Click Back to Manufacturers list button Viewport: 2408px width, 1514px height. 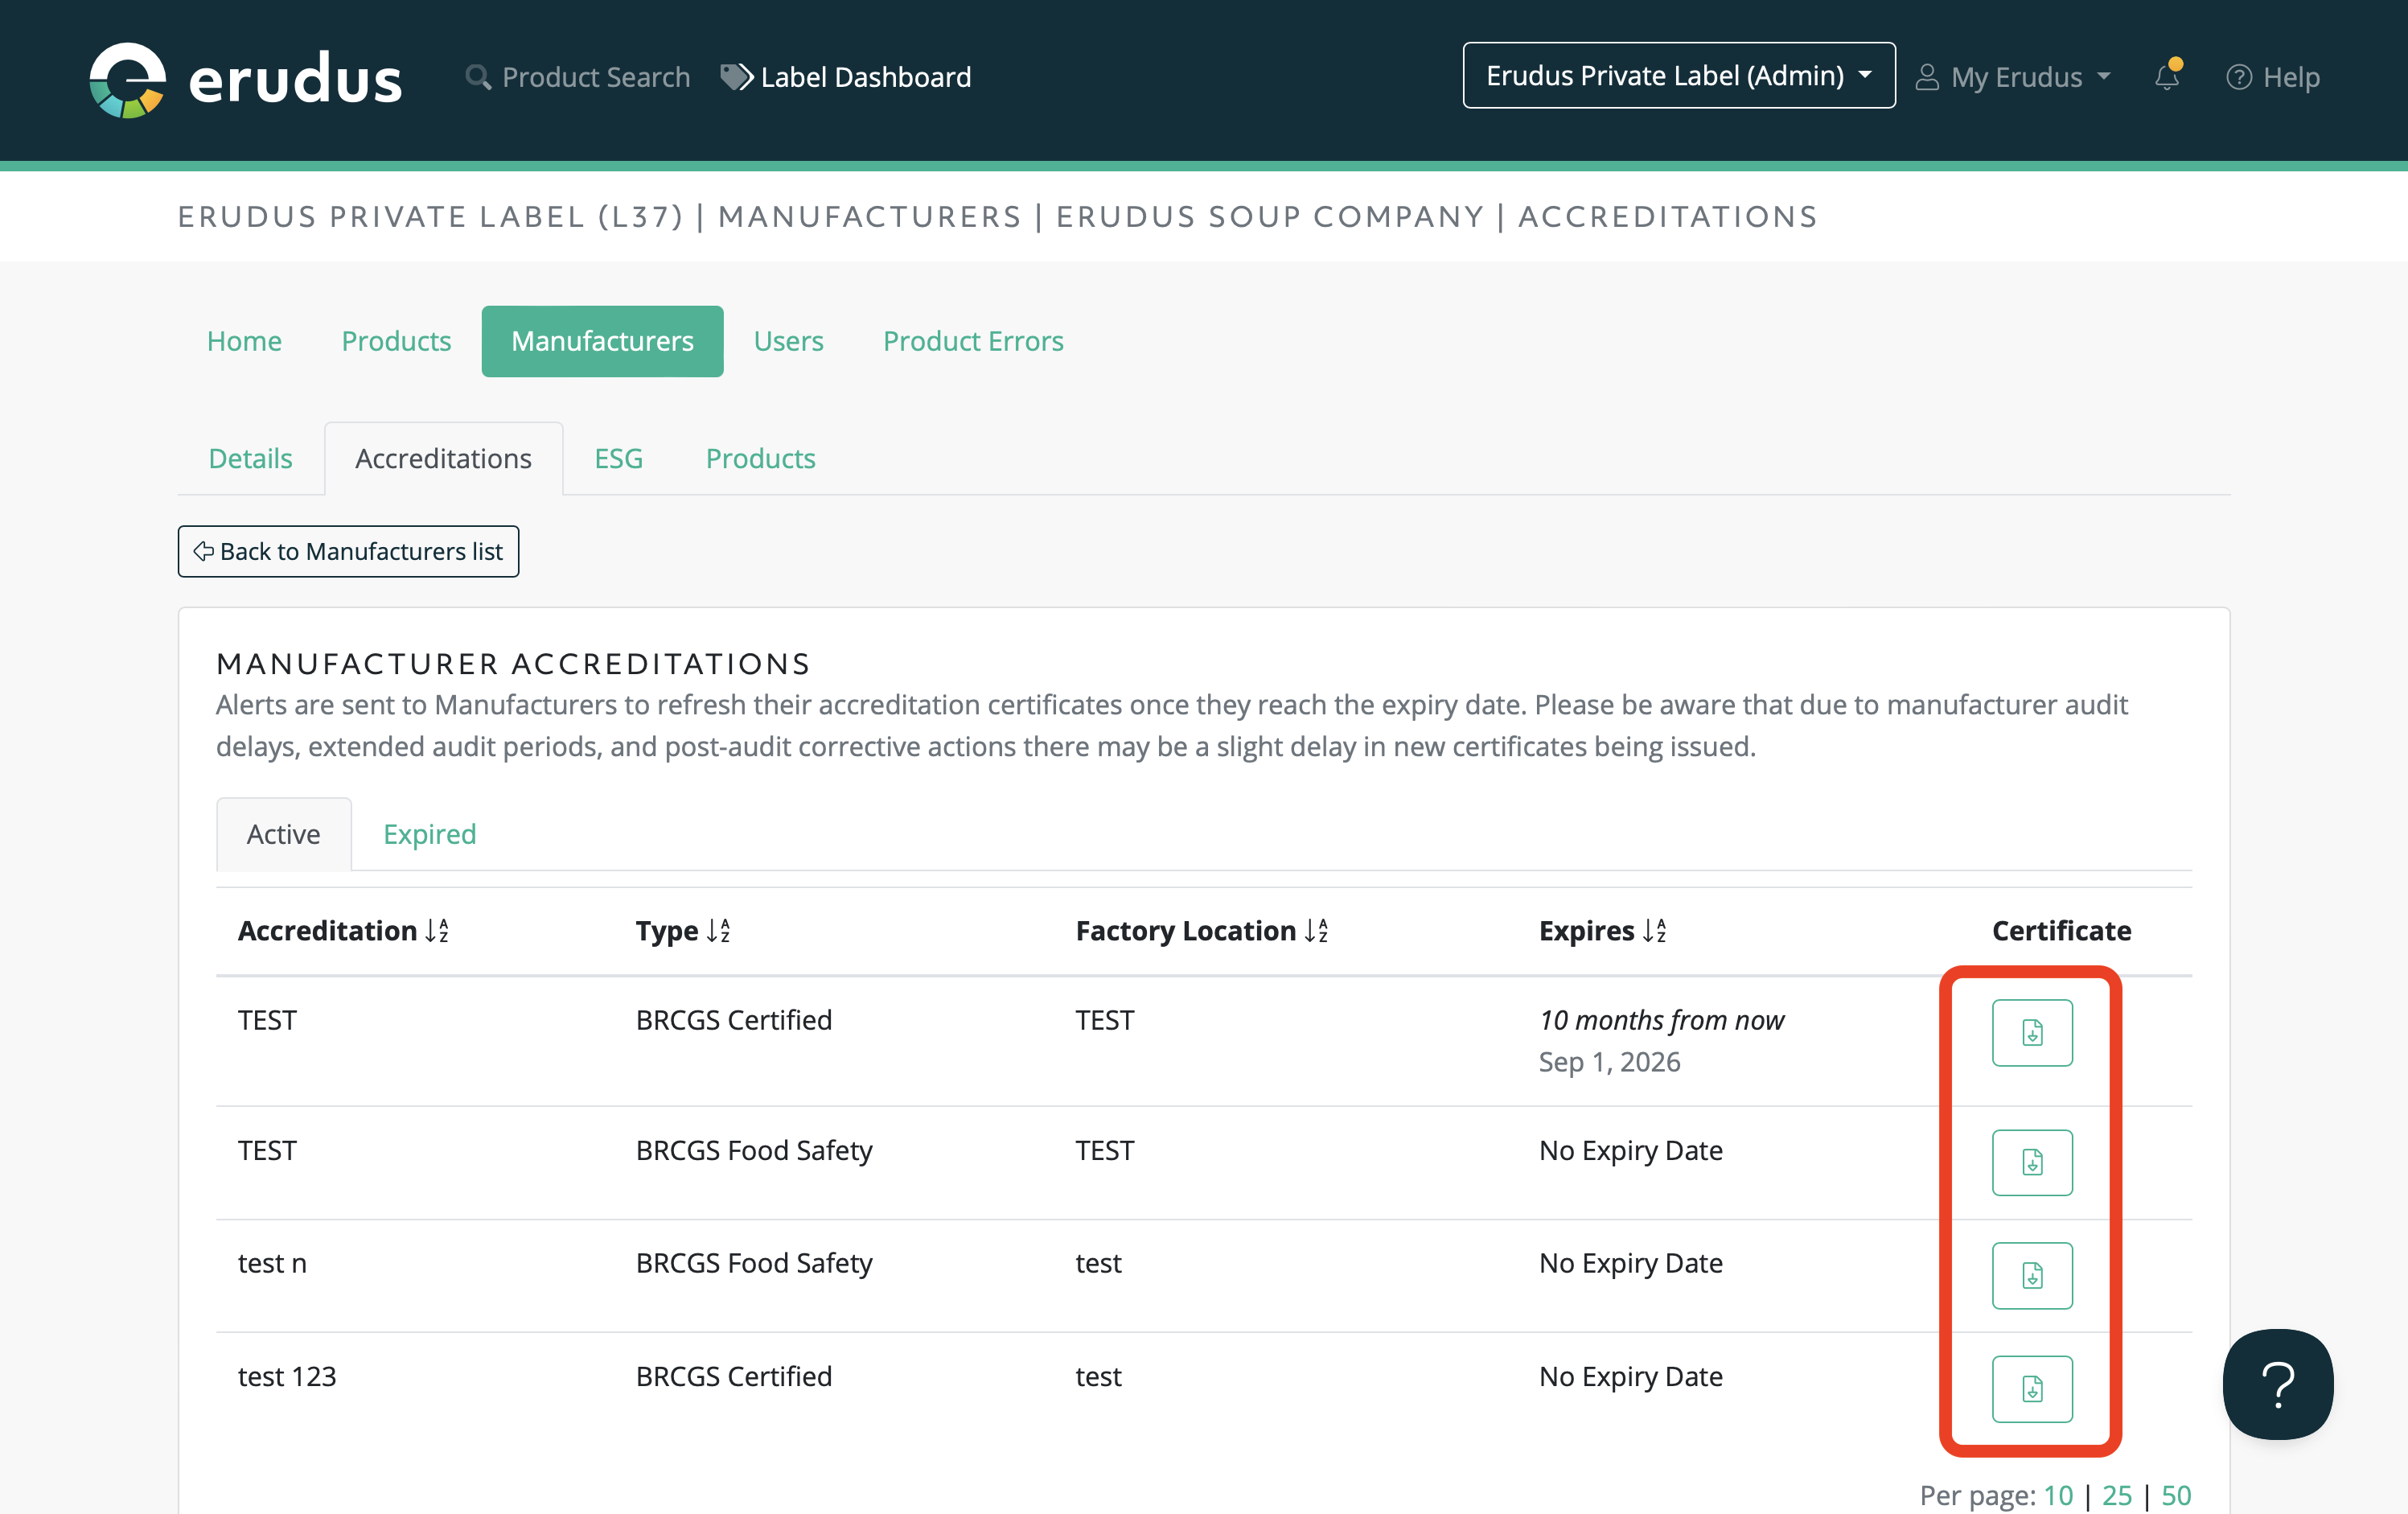pyautogui.click(x=348, y=551)
